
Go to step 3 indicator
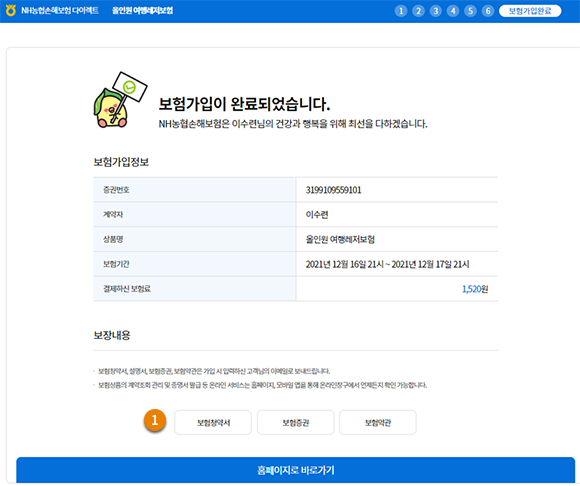[436, 11]
